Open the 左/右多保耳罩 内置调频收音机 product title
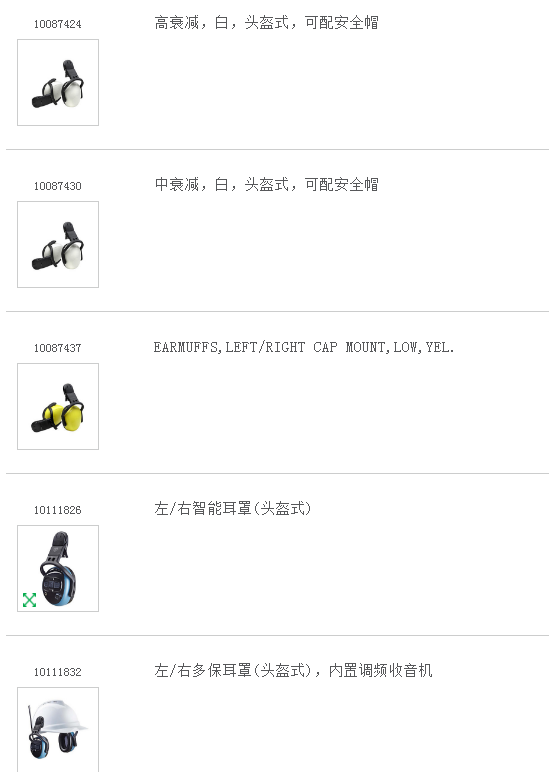This screenshot has height=772, width=549. pos(293,670)
